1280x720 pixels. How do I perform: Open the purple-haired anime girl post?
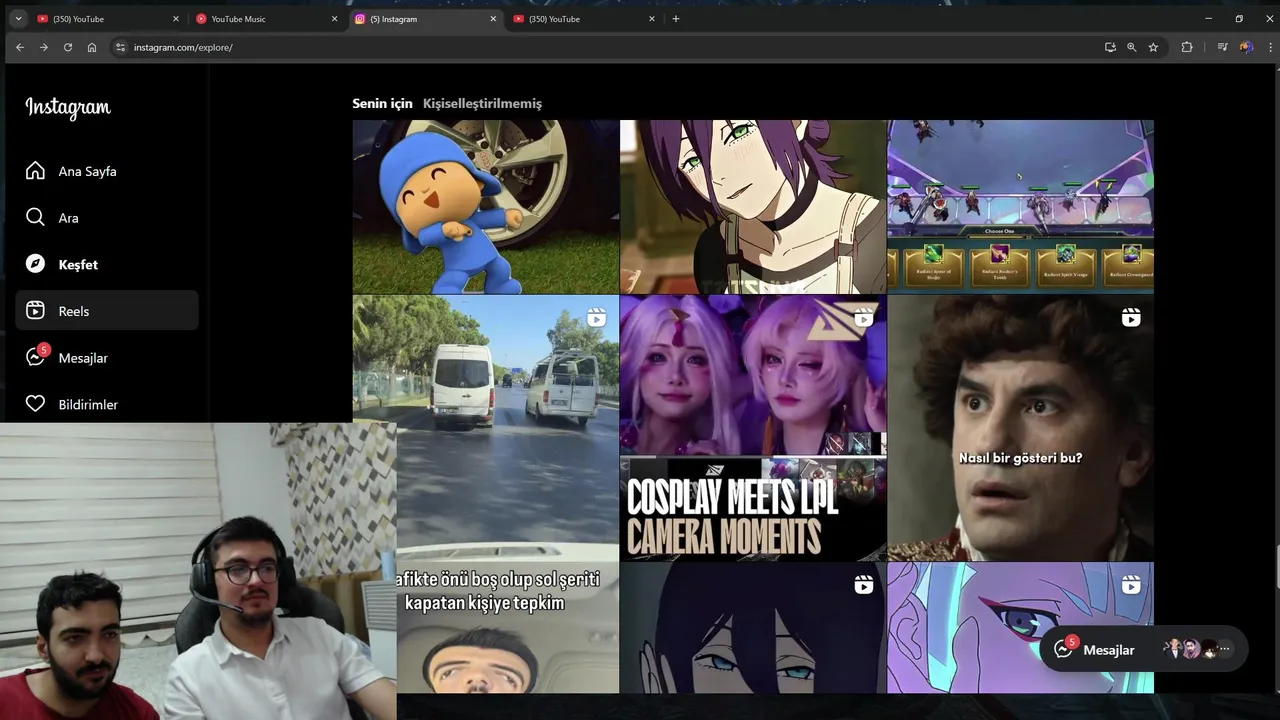click(753, 207)
